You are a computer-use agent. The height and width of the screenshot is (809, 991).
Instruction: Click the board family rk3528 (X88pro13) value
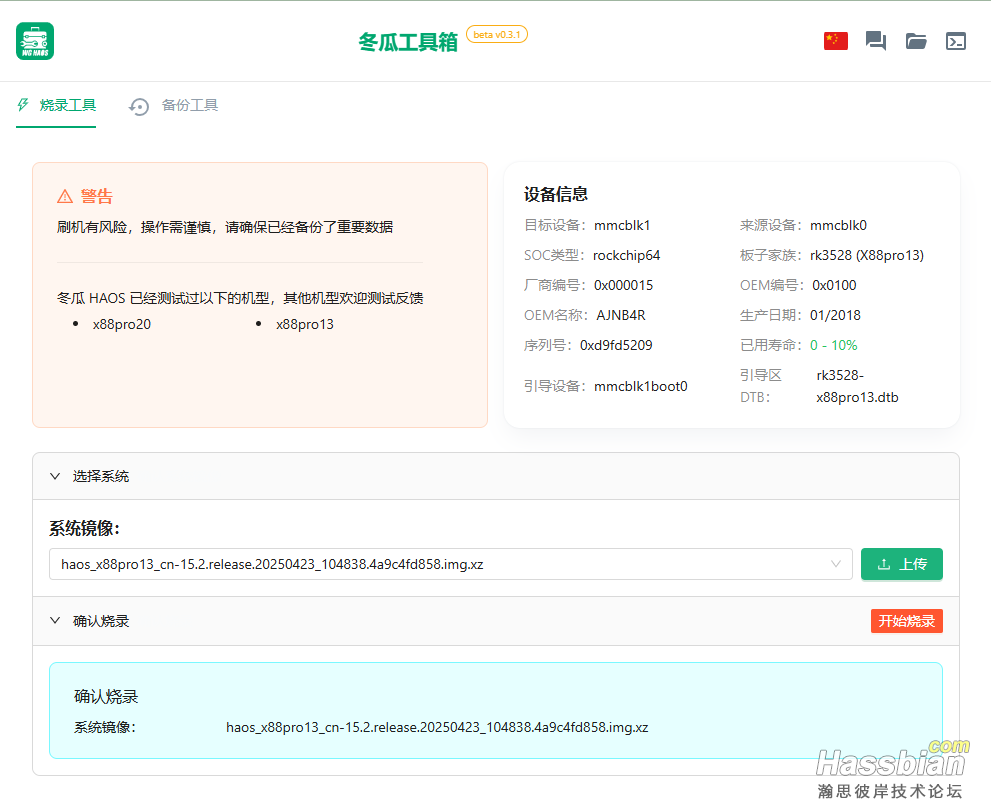867,255
